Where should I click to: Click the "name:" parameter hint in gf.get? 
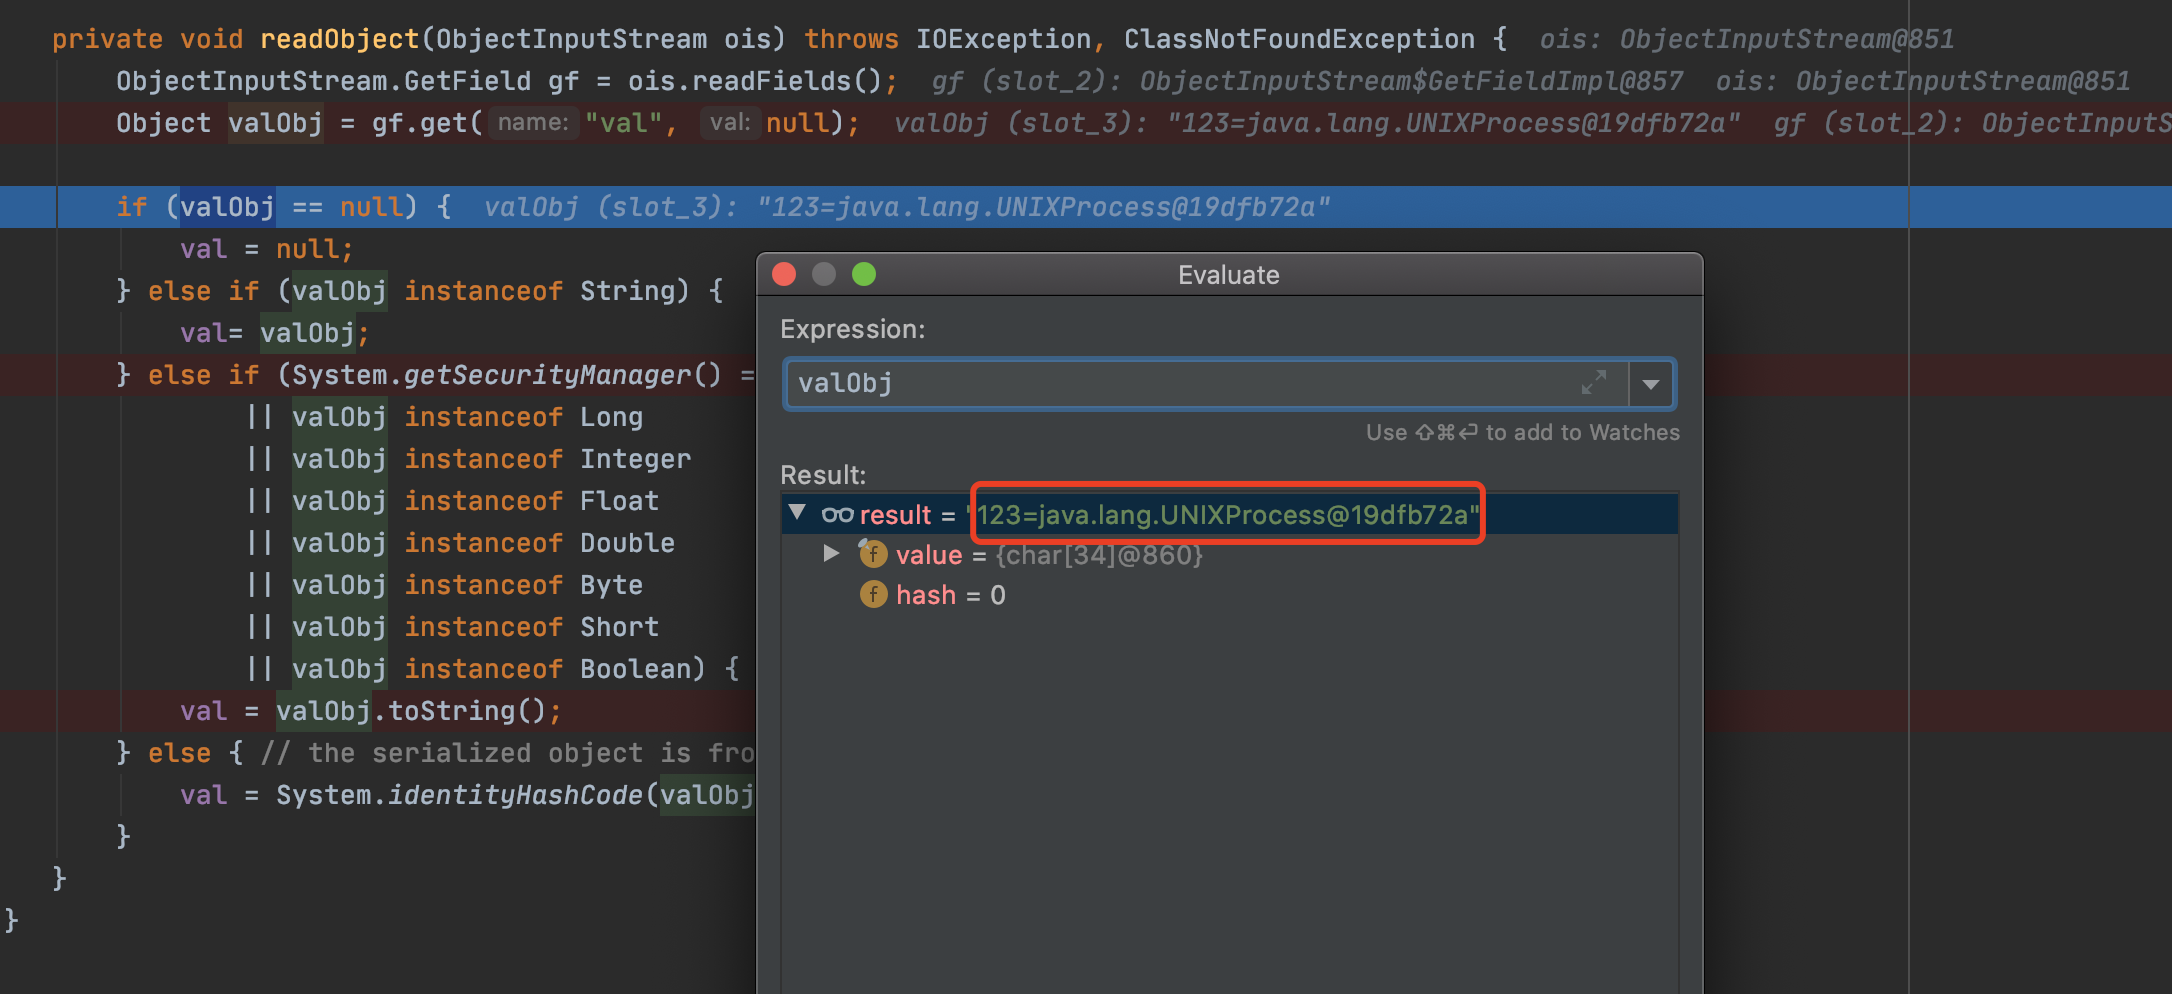[x=533, y=123]
